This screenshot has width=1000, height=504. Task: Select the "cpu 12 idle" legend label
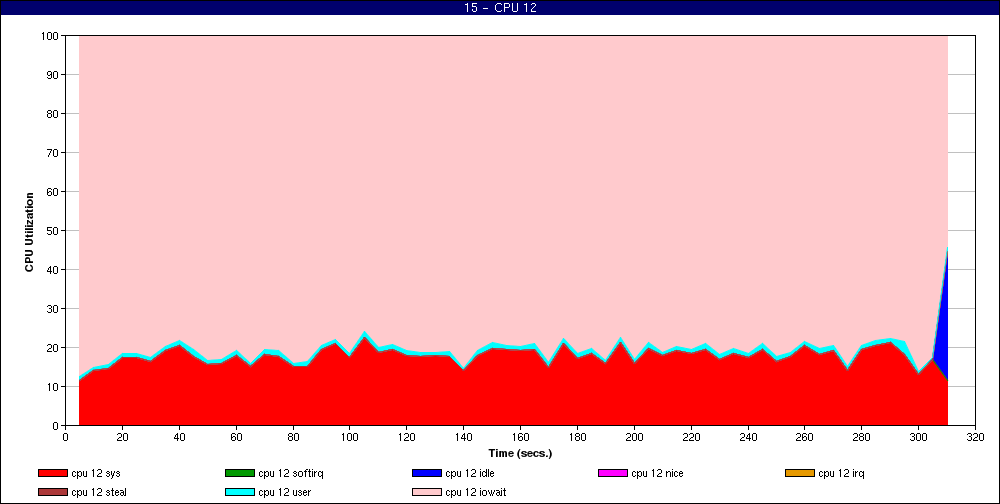(x=472, y=473)
